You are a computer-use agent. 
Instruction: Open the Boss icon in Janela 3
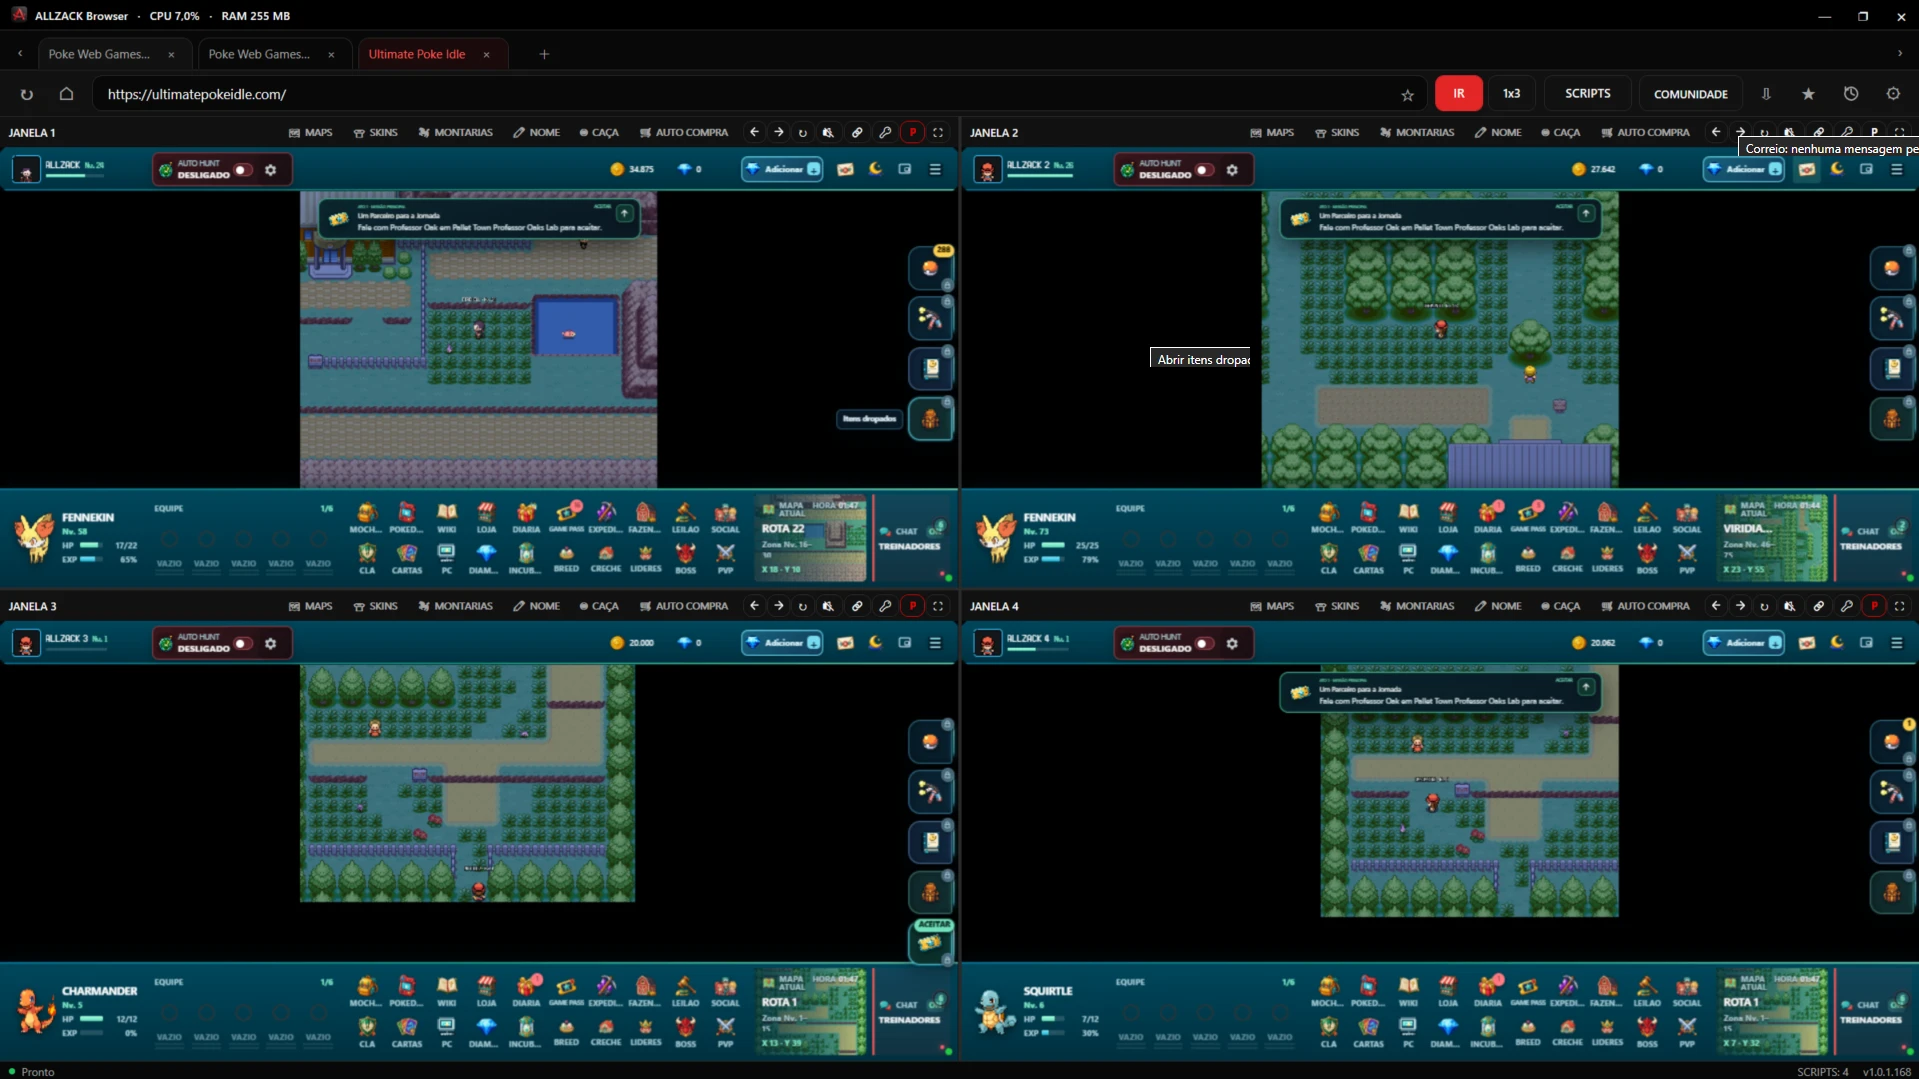685,1031
